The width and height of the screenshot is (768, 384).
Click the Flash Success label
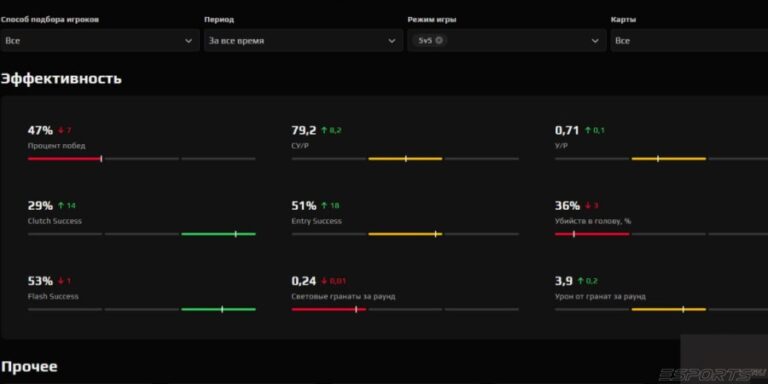pyautogui.click(x=53, y=296)
